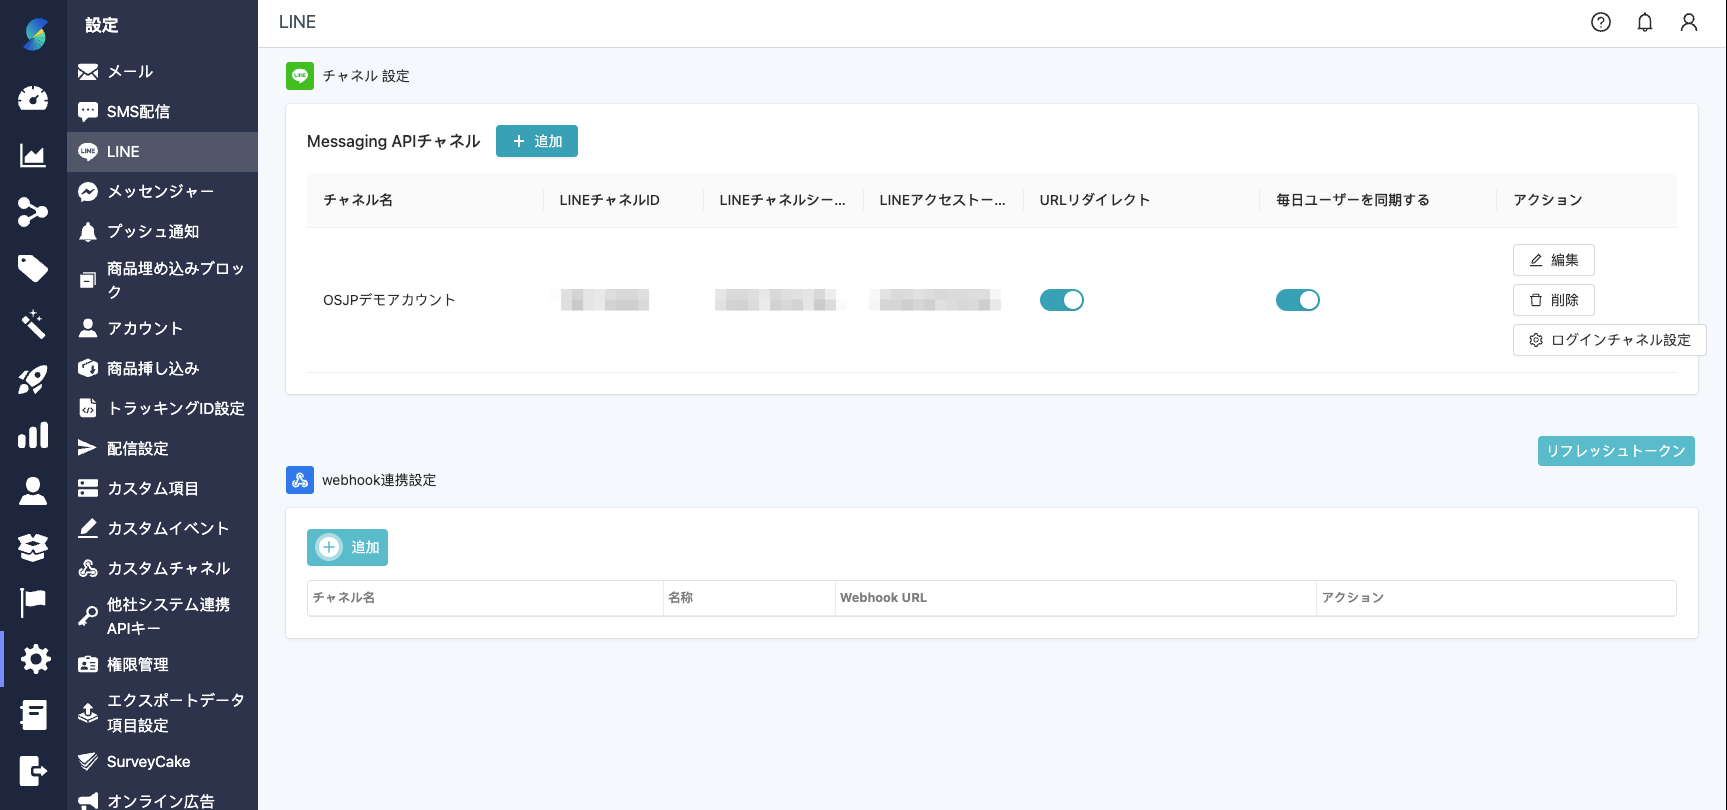Click the flag icon in left rail
The width and height of the screenshot is (1727, 810).
click(x=33, y=602)
